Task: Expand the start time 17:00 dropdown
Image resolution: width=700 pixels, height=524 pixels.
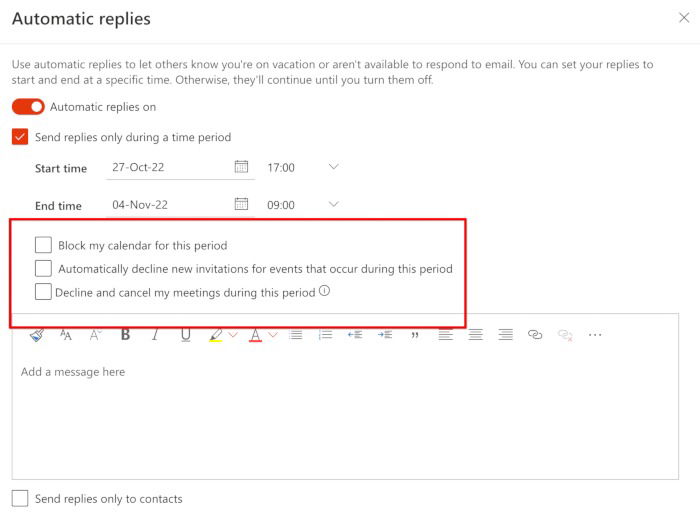Action: (x=334, y=167)
